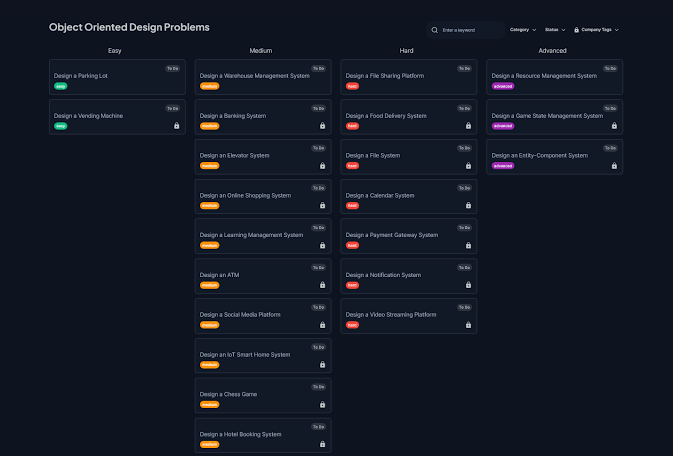673x456 pixels.
Task: Click To Do badge on Warehouse Management card
Action: click(x=318, y=68)
